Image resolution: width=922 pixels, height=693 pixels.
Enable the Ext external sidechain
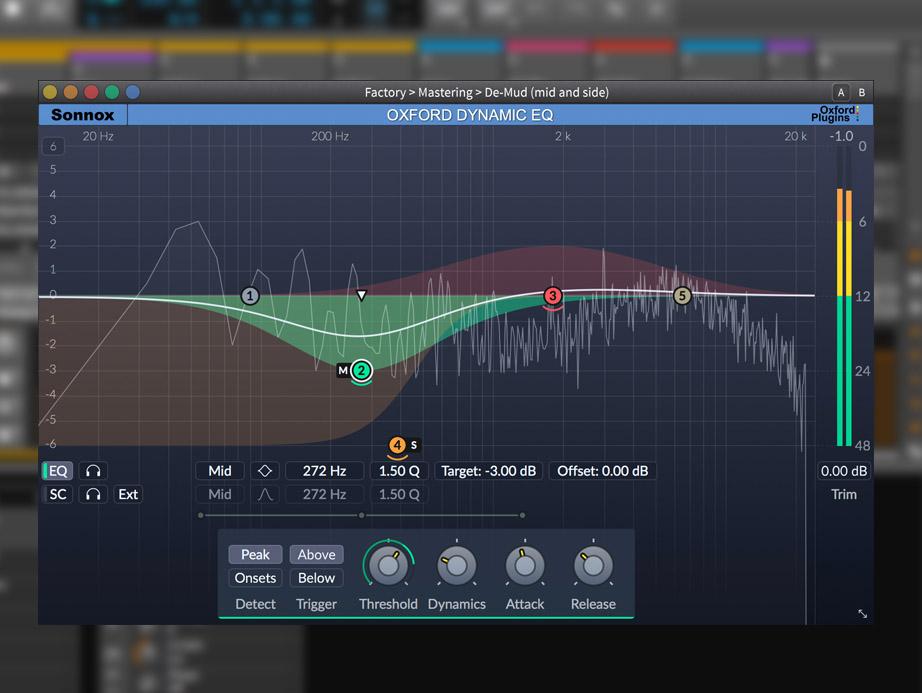[128, 494]
